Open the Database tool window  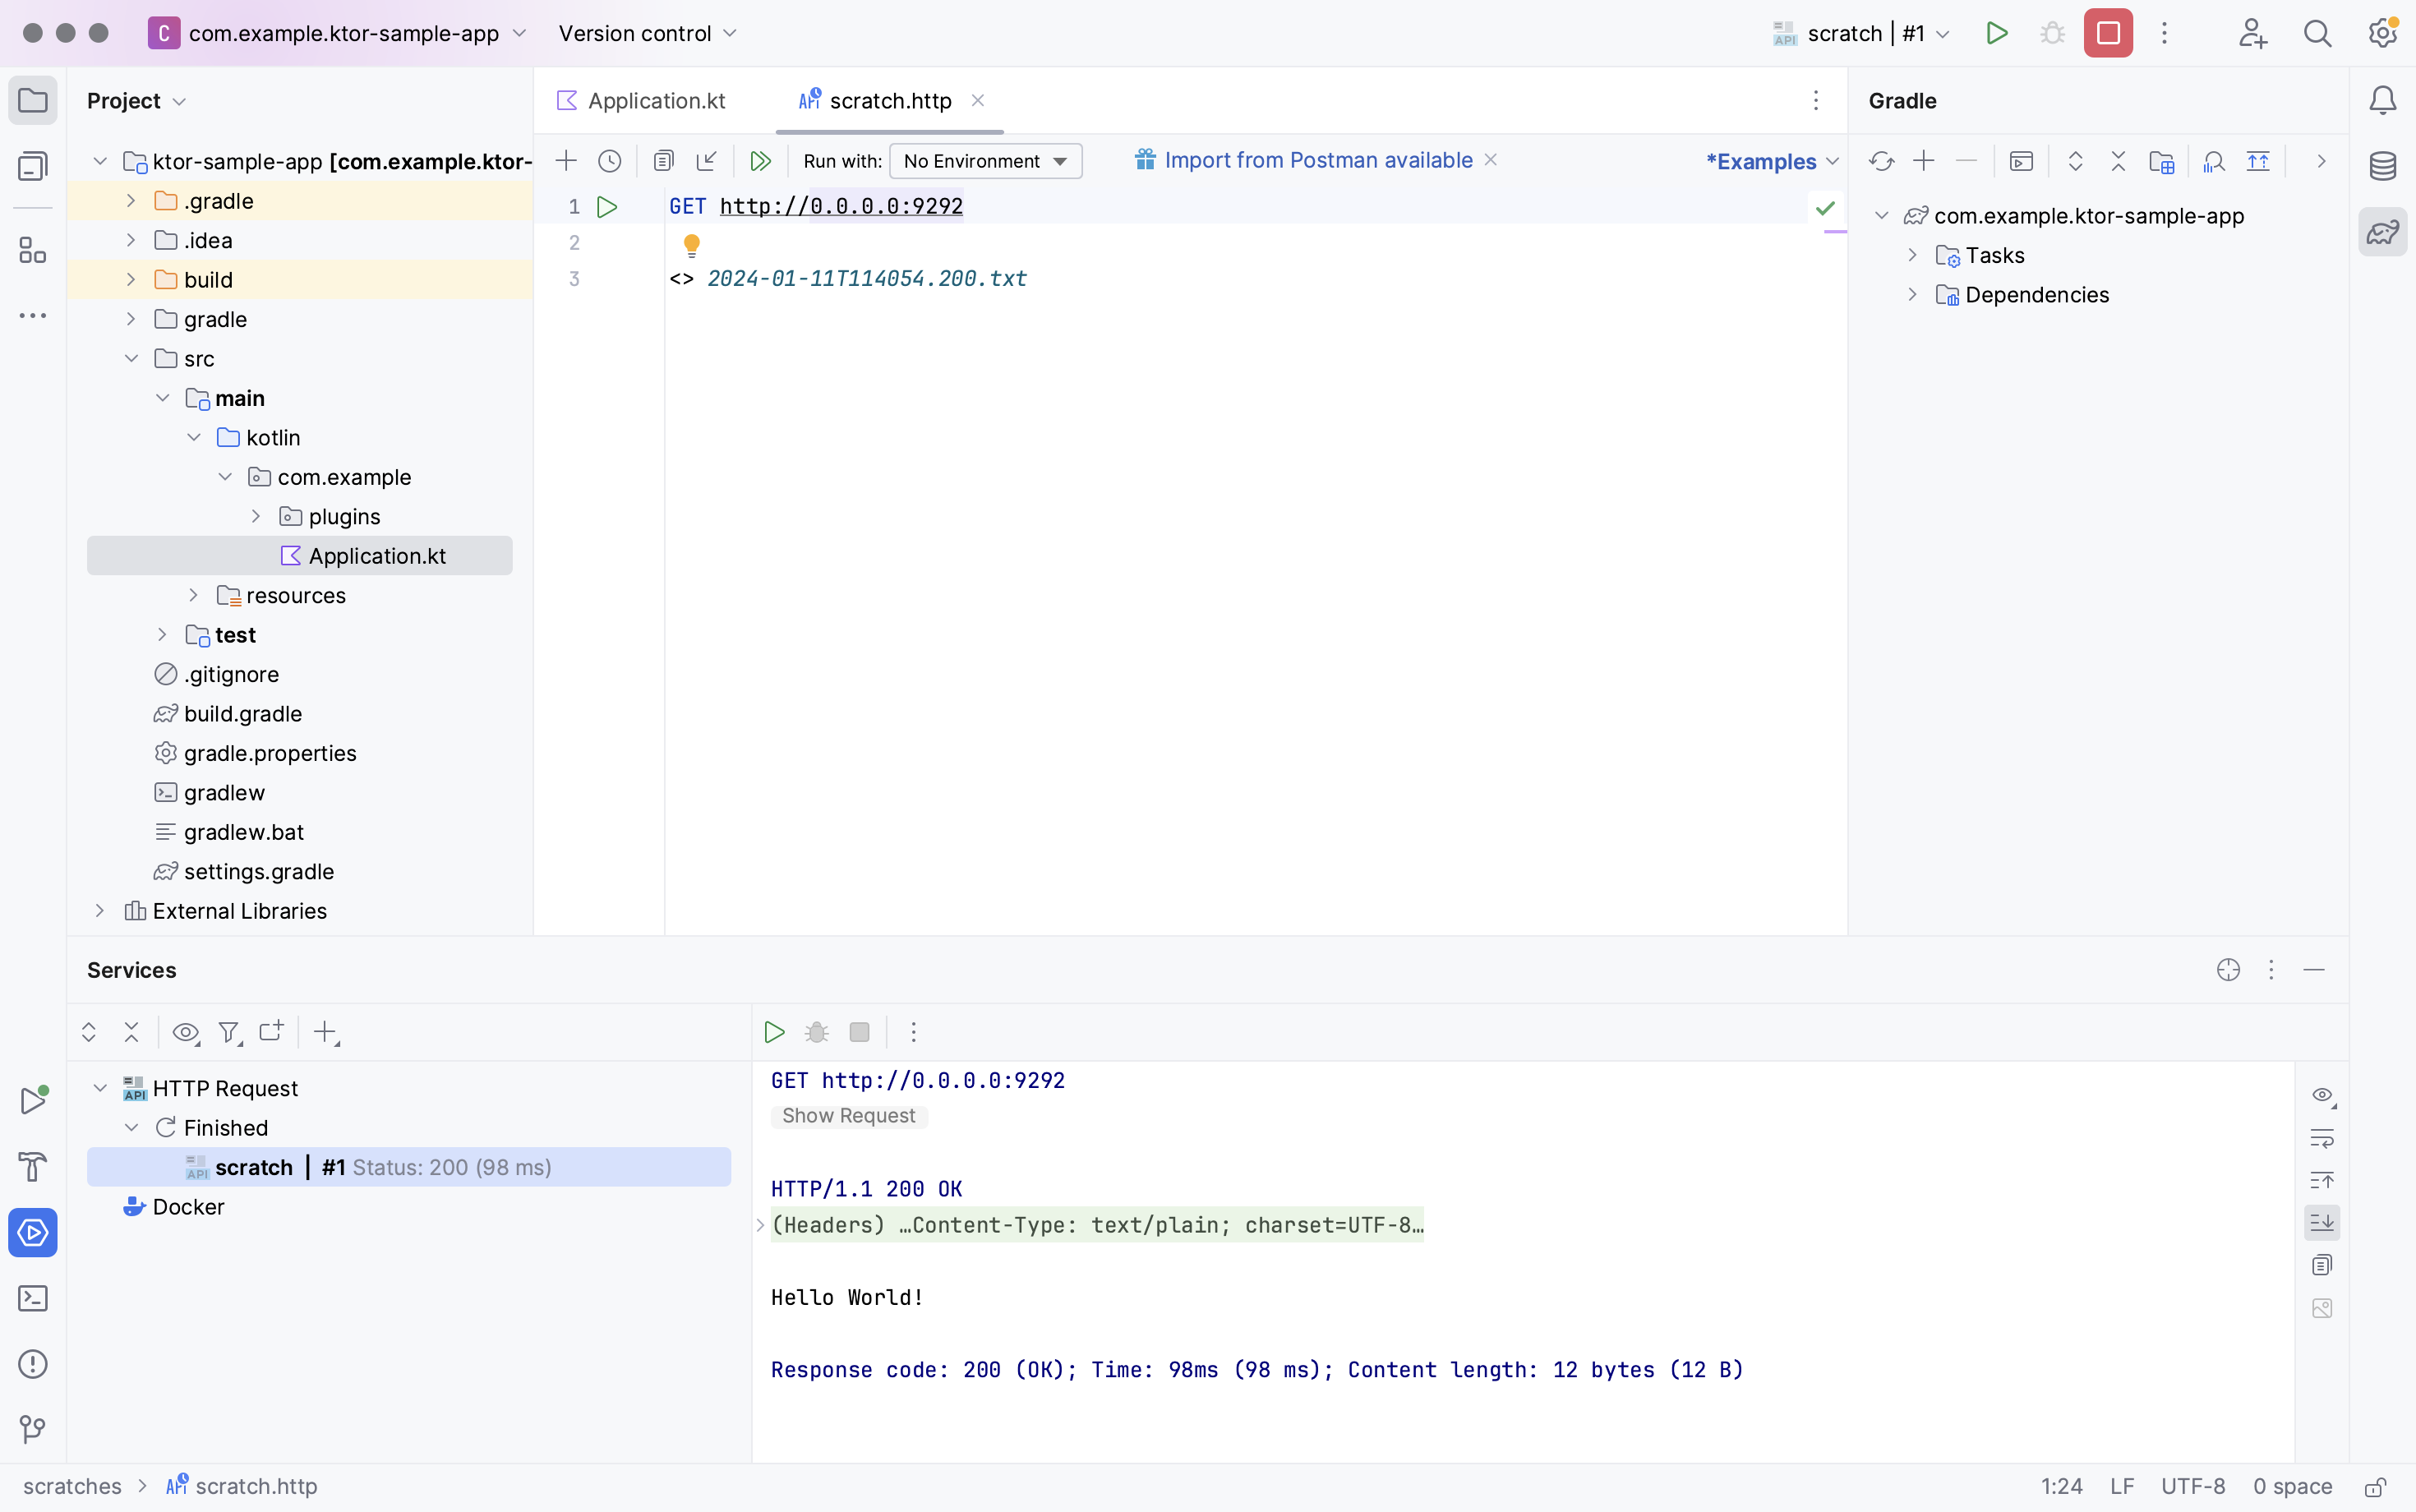(2383, 166)
